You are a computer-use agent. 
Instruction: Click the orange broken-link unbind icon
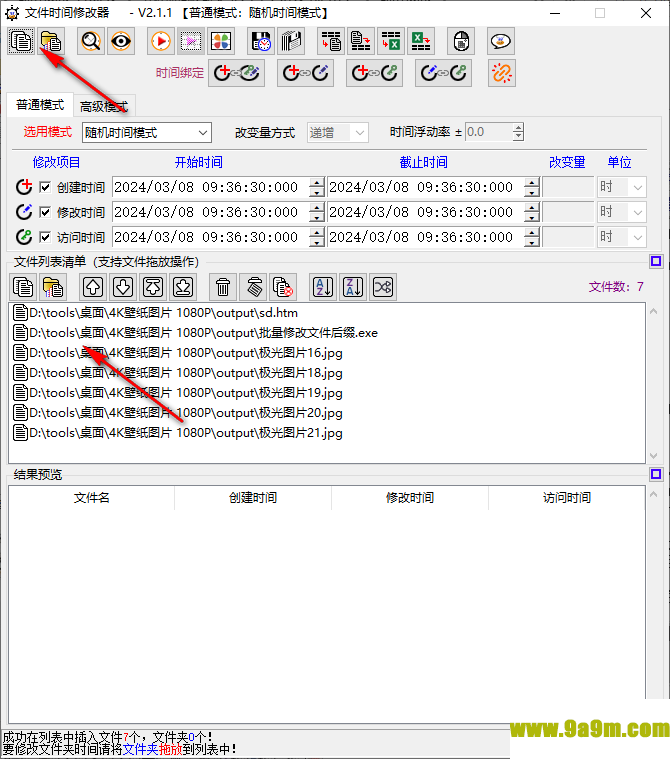(502, 73)
